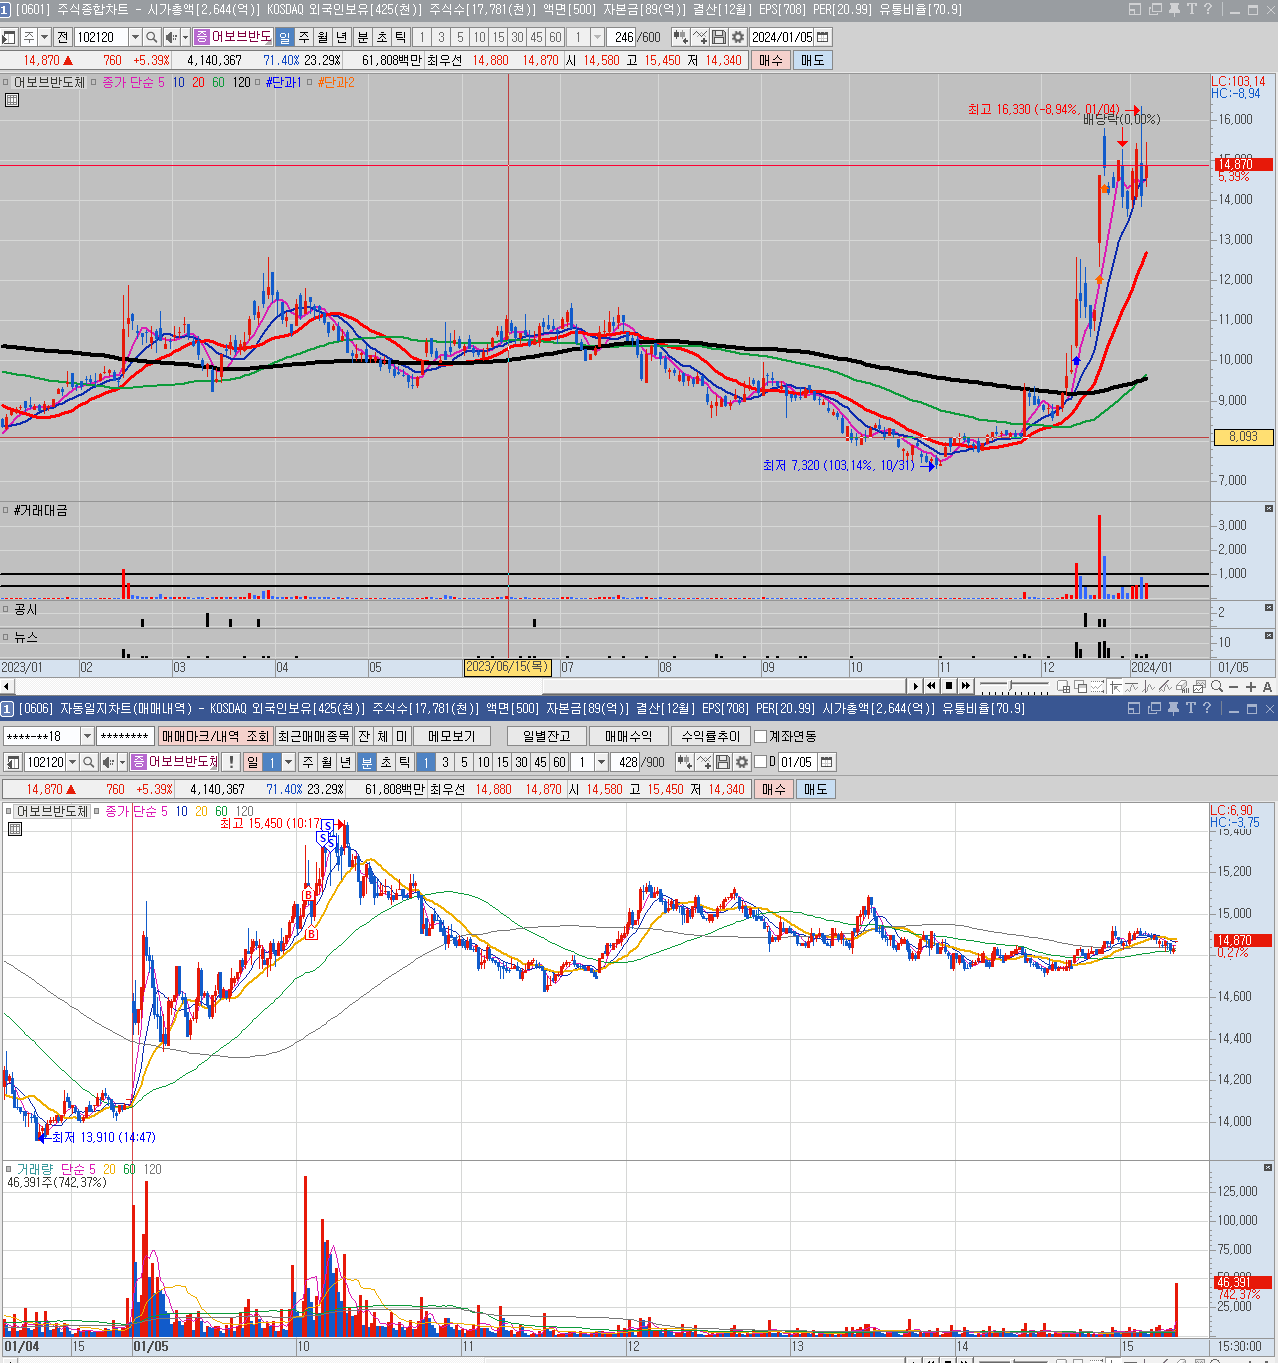Open 최근매매종목 tab

pos(314,736)
